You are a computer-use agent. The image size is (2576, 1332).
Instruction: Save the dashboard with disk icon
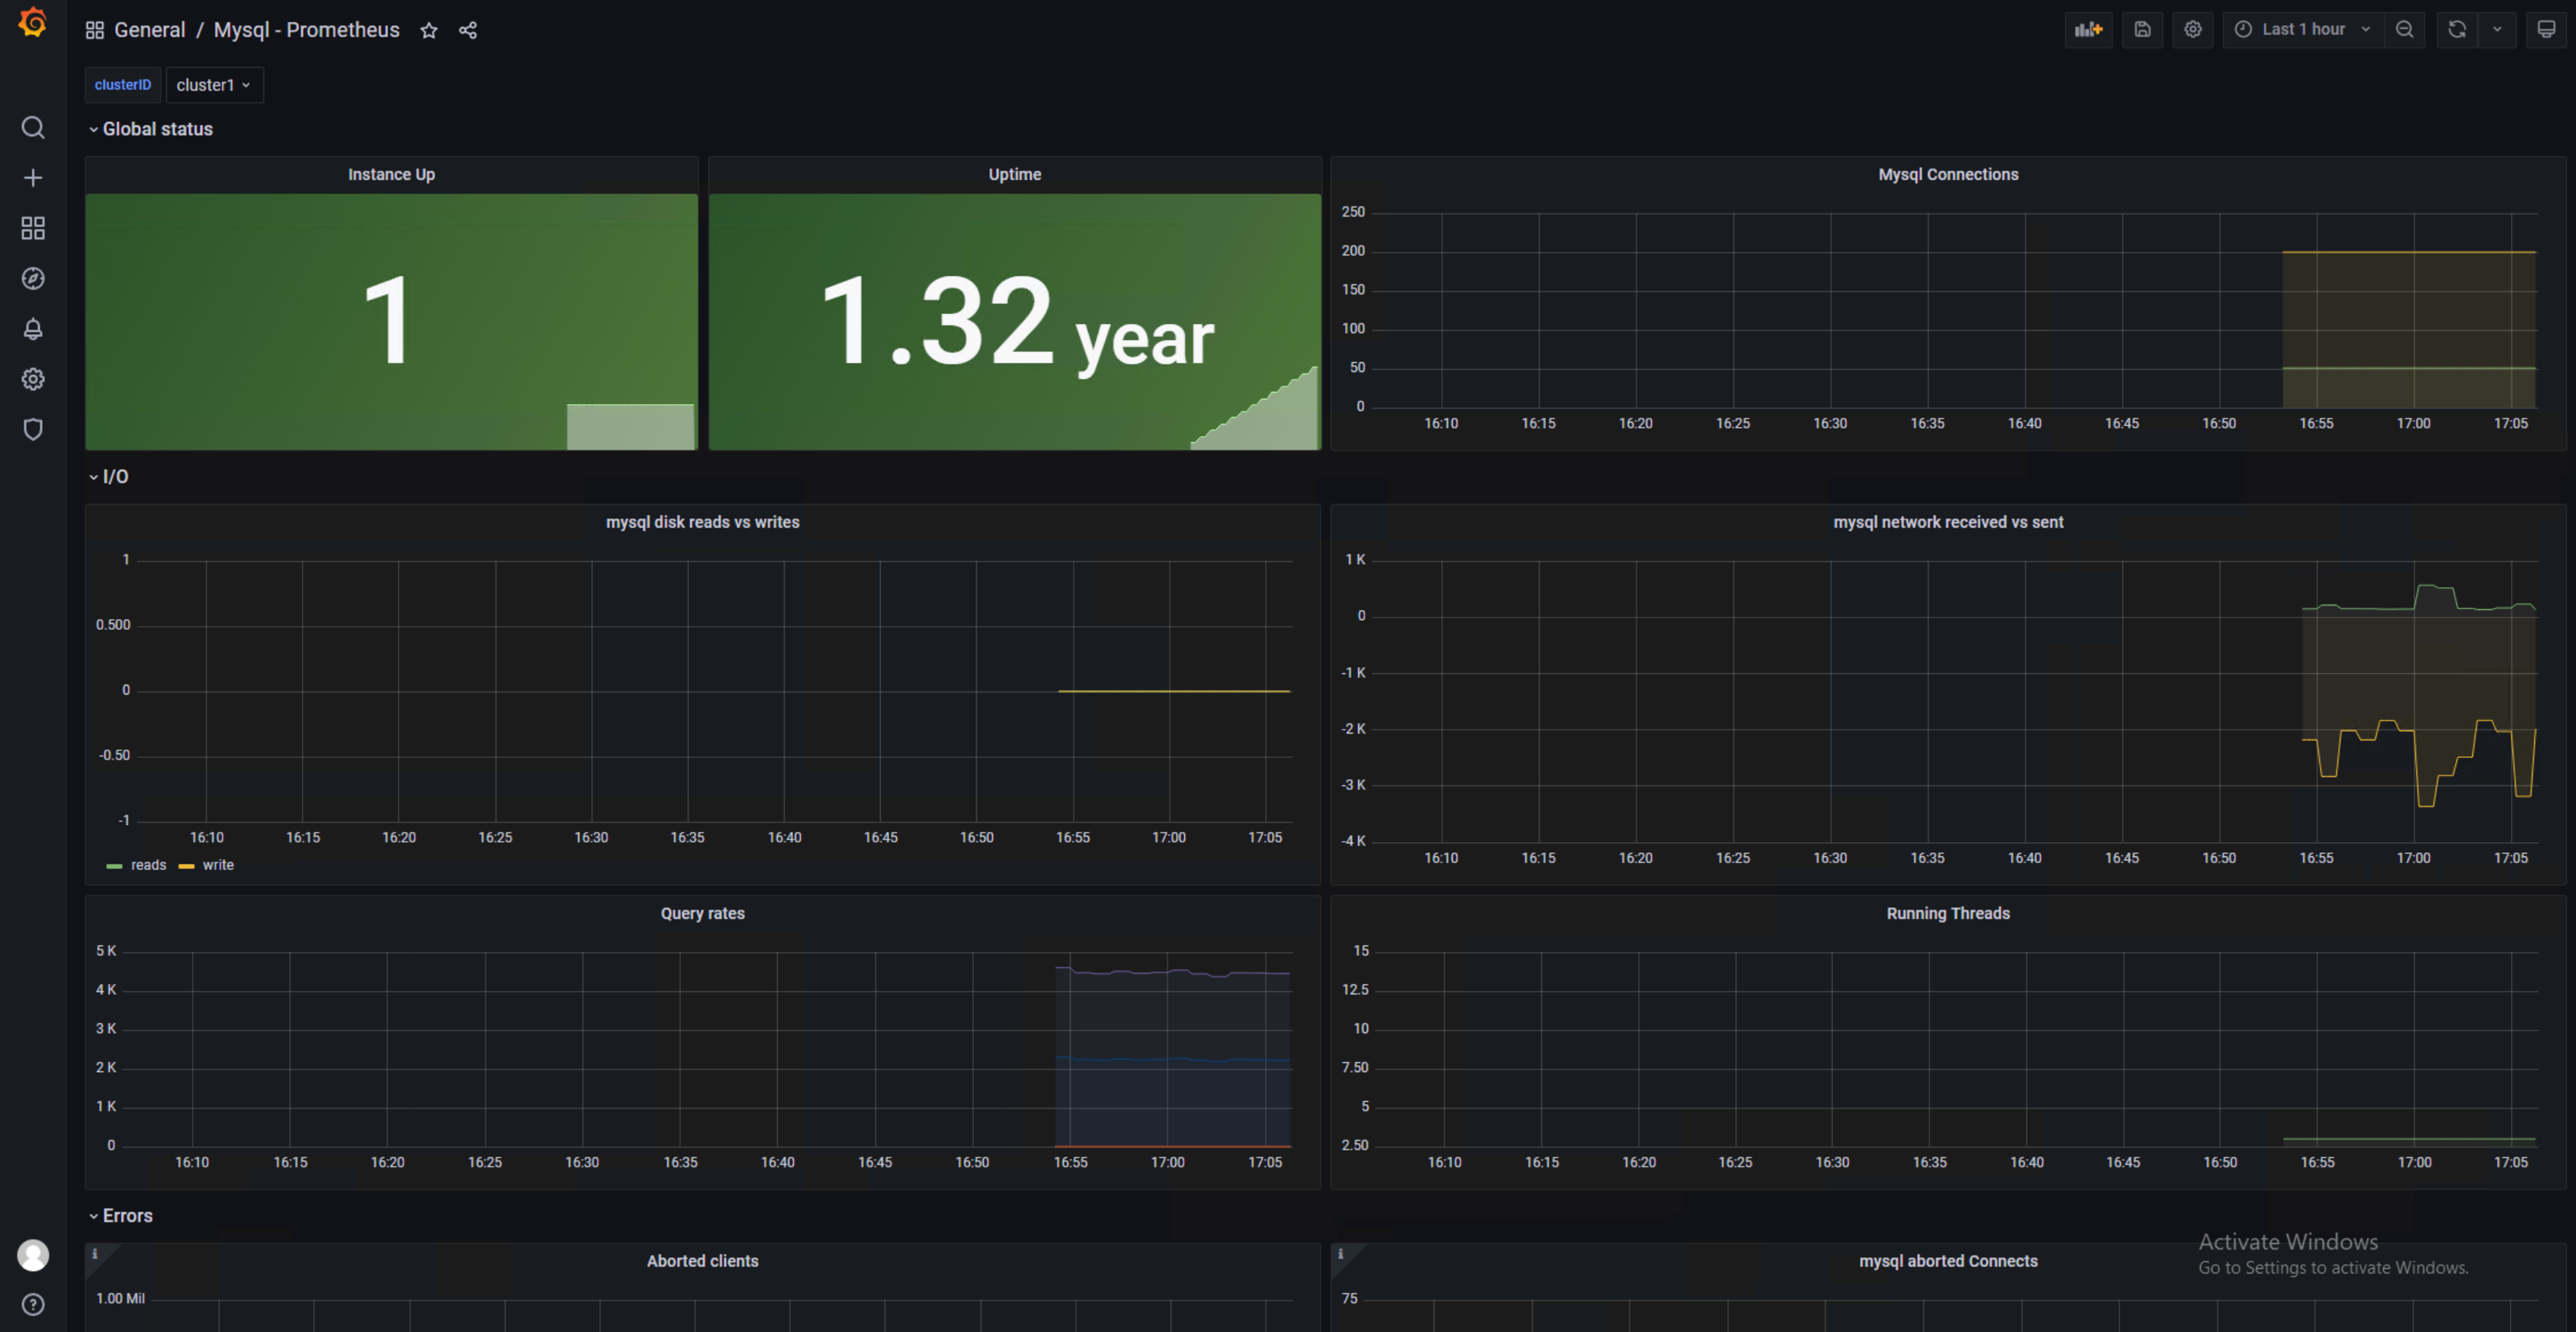pyautogui.click(x=2142, y=30)
